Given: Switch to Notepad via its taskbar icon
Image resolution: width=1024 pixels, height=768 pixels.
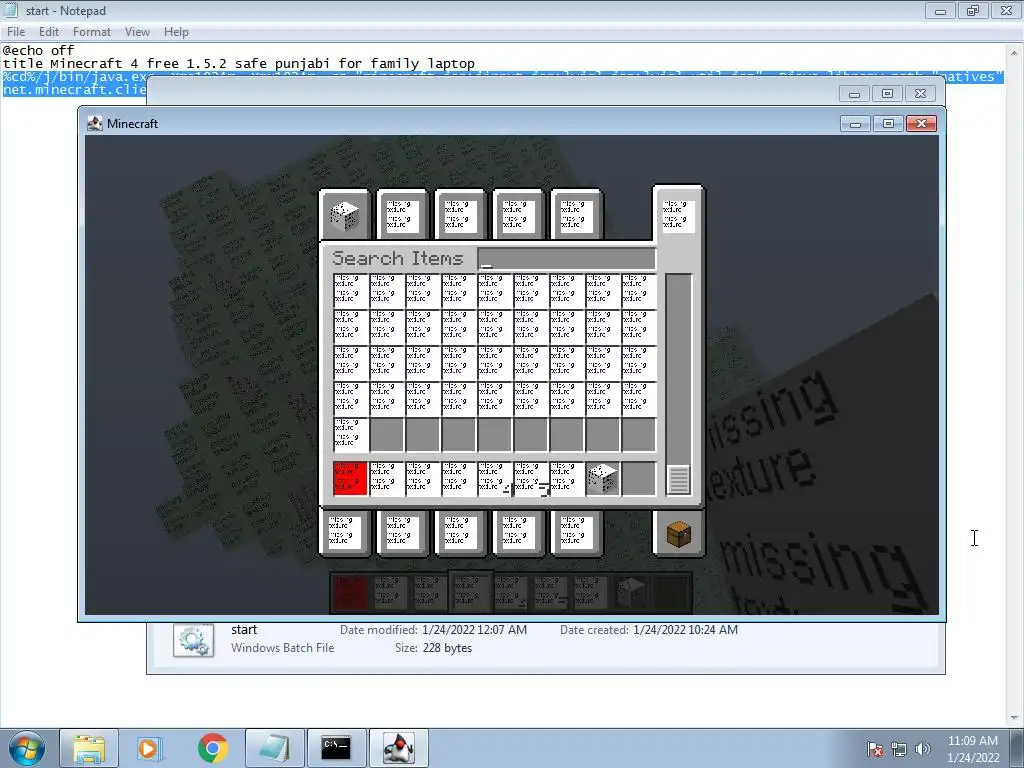Looking at the screenshot, I should click(x=274, y=748).
